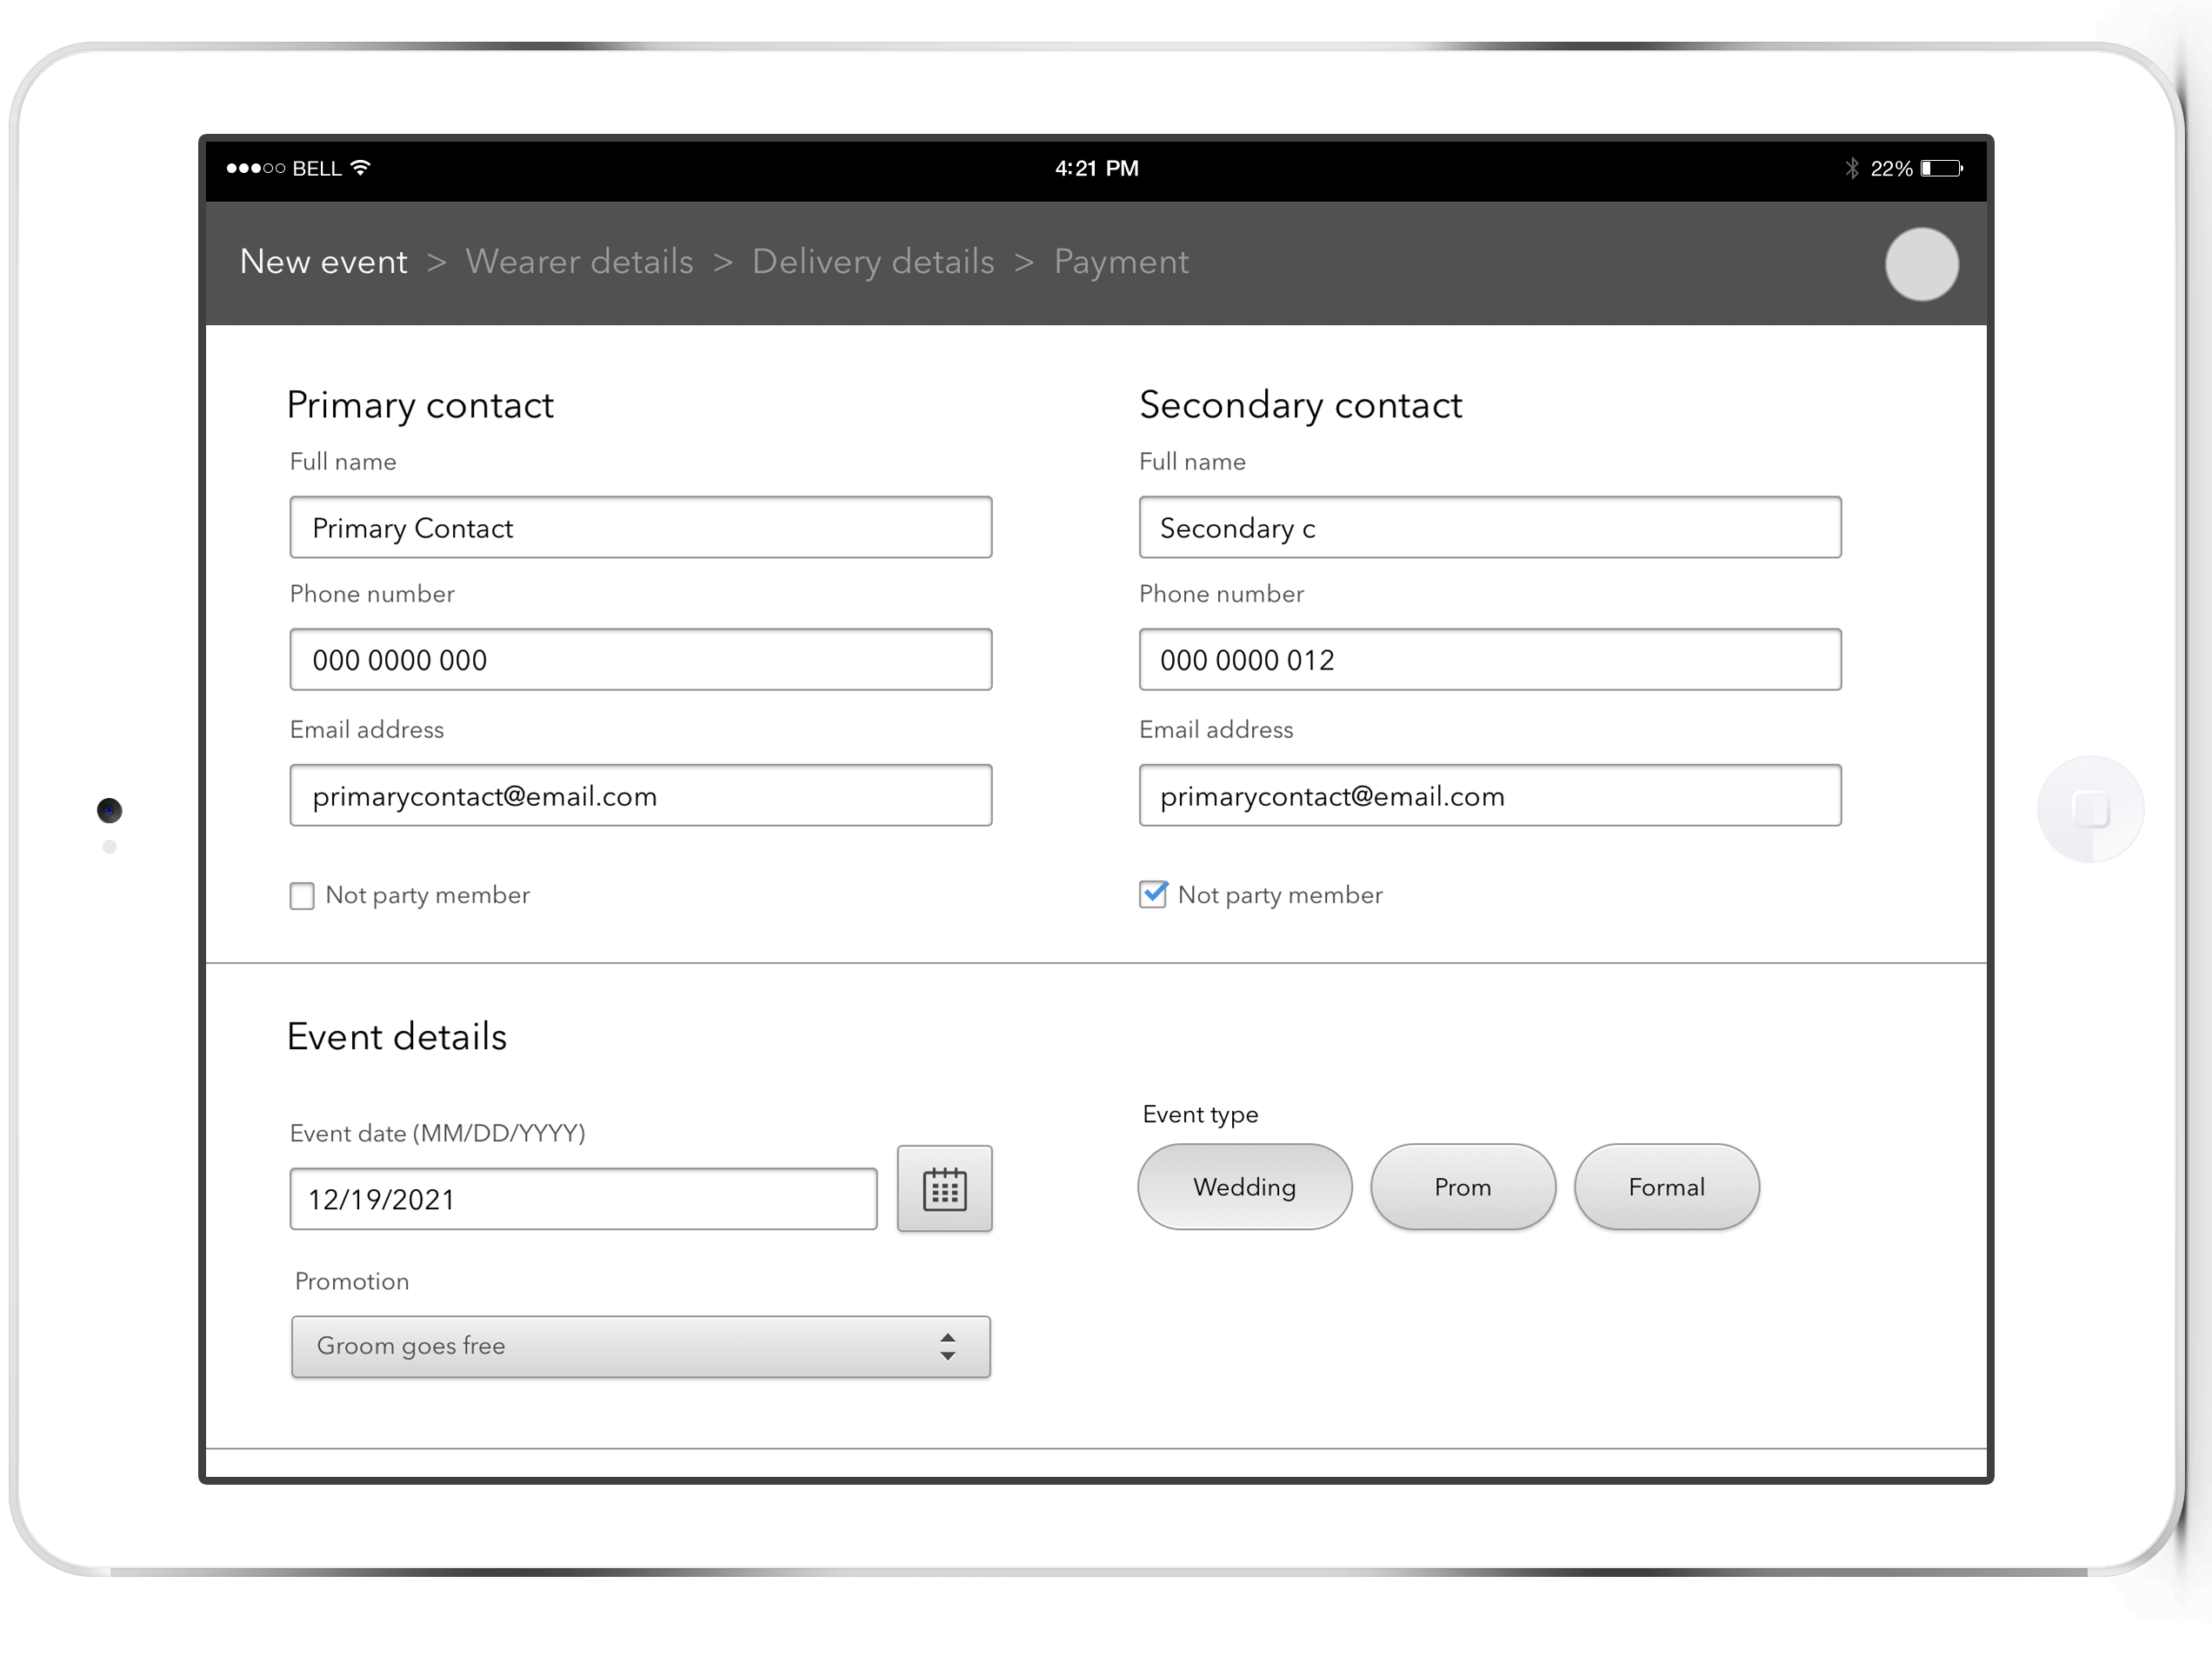
Task: Choose the Formal event type
Action: point(1666,1187)
